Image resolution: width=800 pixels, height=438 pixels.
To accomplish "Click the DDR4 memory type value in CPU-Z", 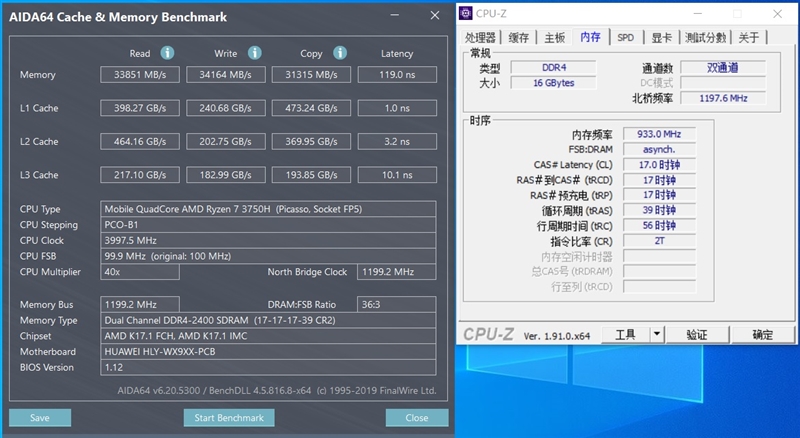I will click(554, 67).
